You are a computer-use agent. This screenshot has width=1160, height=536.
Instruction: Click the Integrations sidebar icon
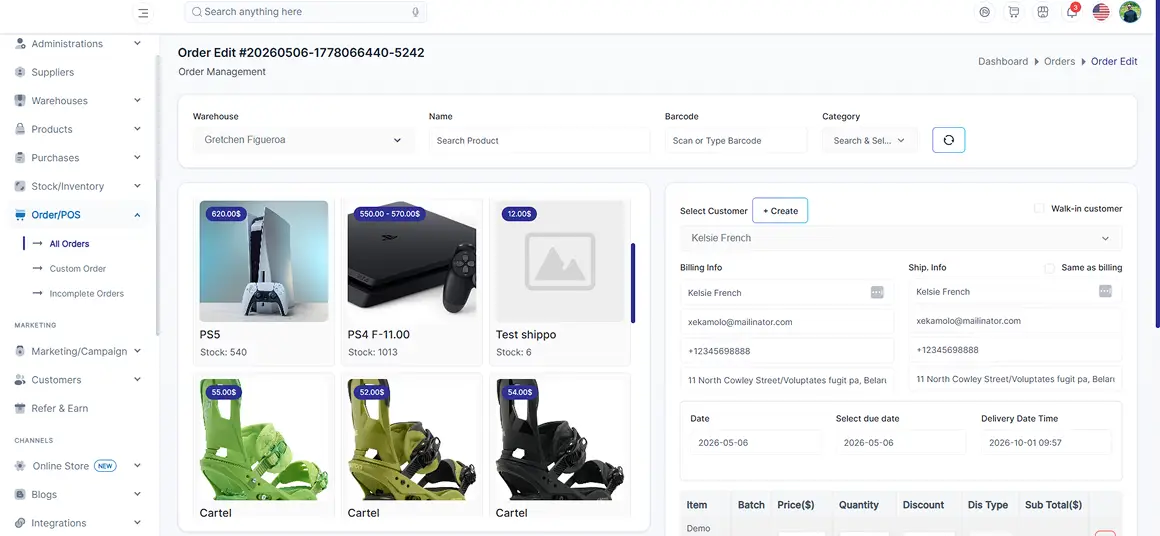click(x=21, y=523)
